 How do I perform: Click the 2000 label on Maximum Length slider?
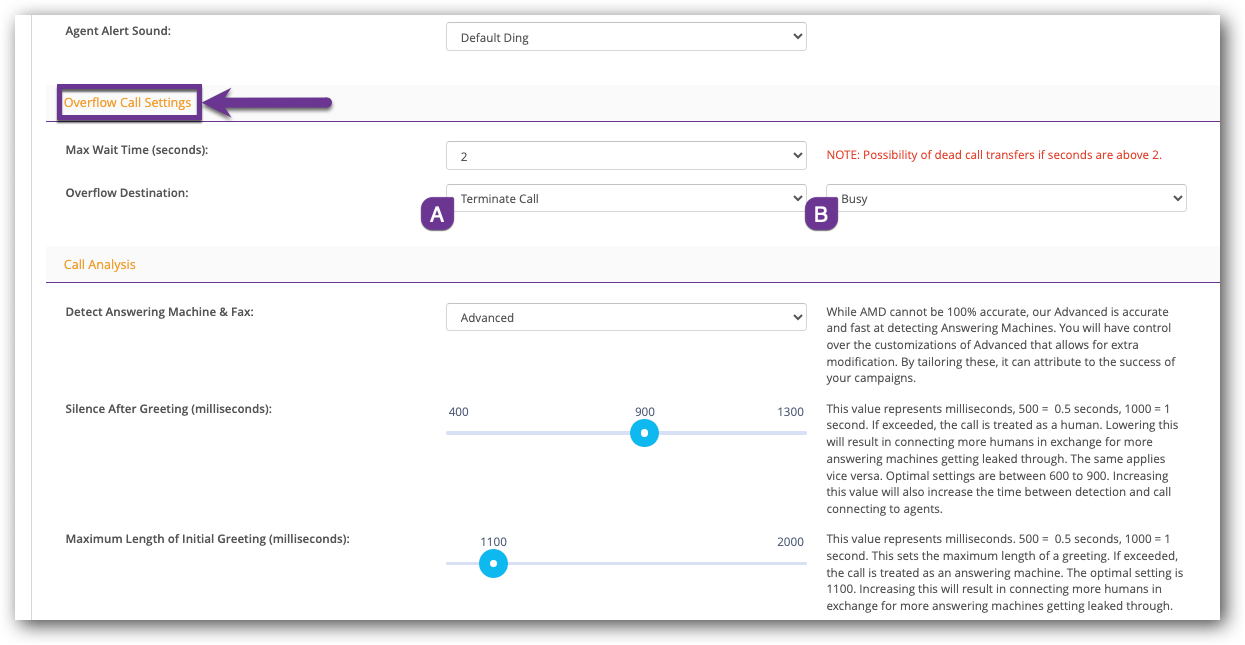(790, 542)
